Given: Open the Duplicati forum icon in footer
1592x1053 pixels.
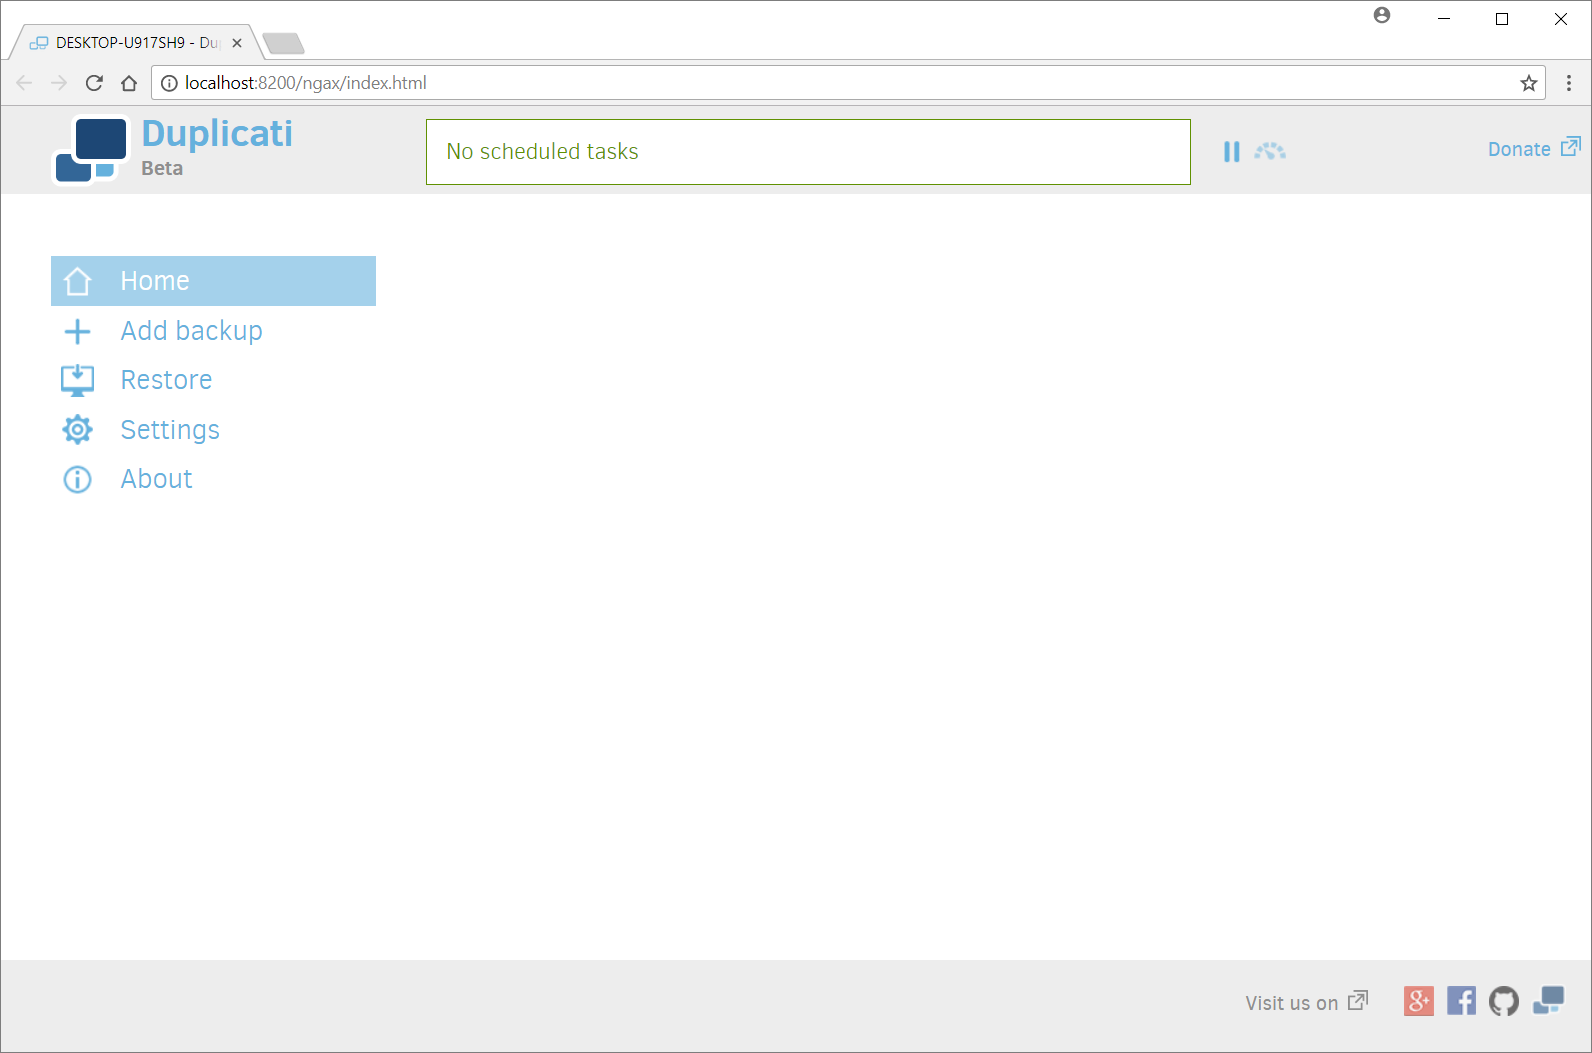Looking at the screenshot, I should point(1548,1000).
